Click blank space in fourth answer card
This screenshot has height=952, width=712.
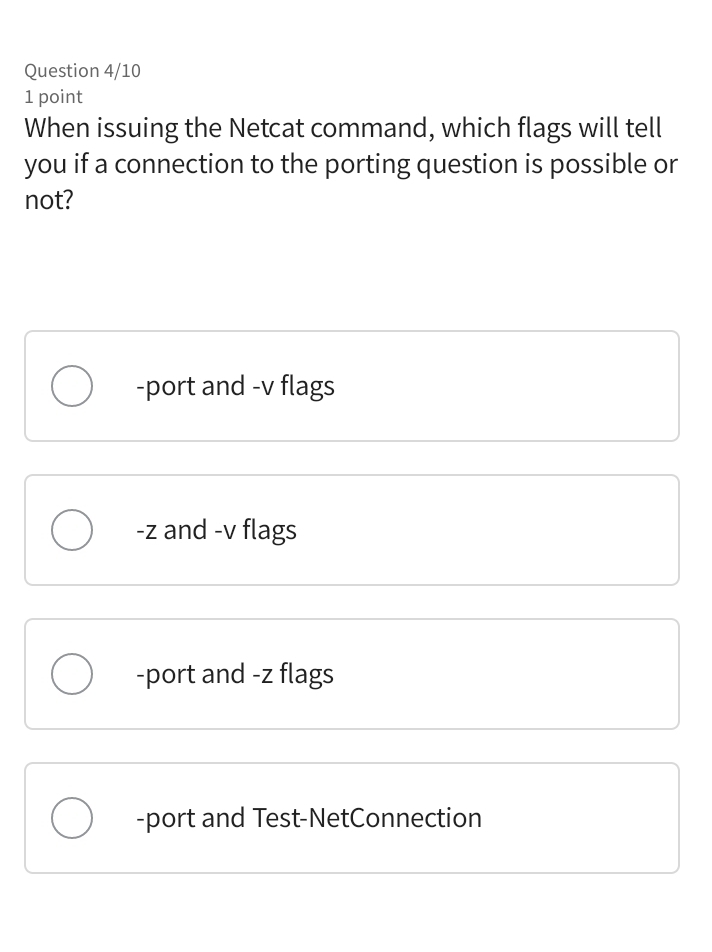590,818
